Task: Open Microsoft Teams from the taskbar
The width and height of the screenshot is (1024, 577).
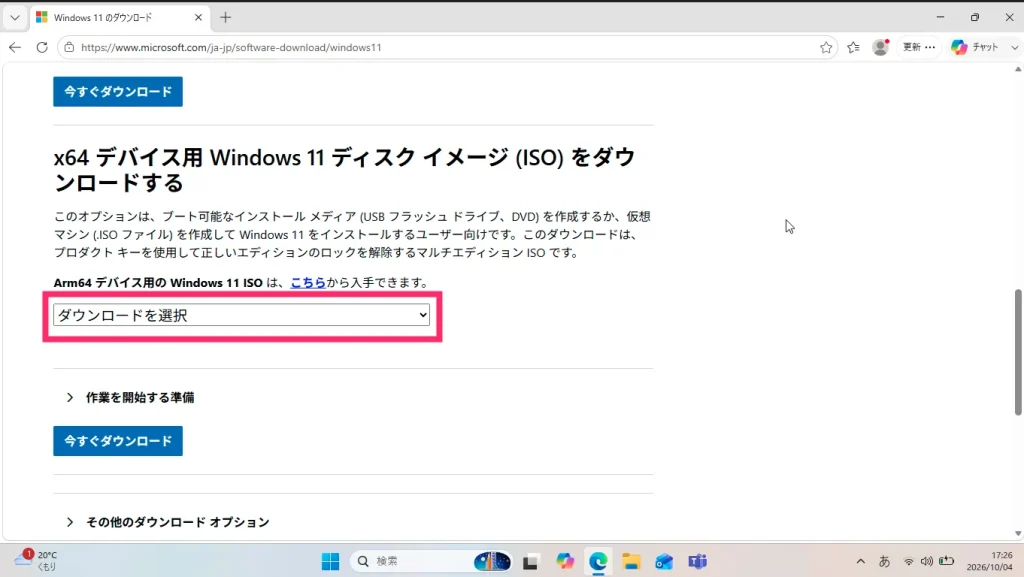Action: [697, 561]
